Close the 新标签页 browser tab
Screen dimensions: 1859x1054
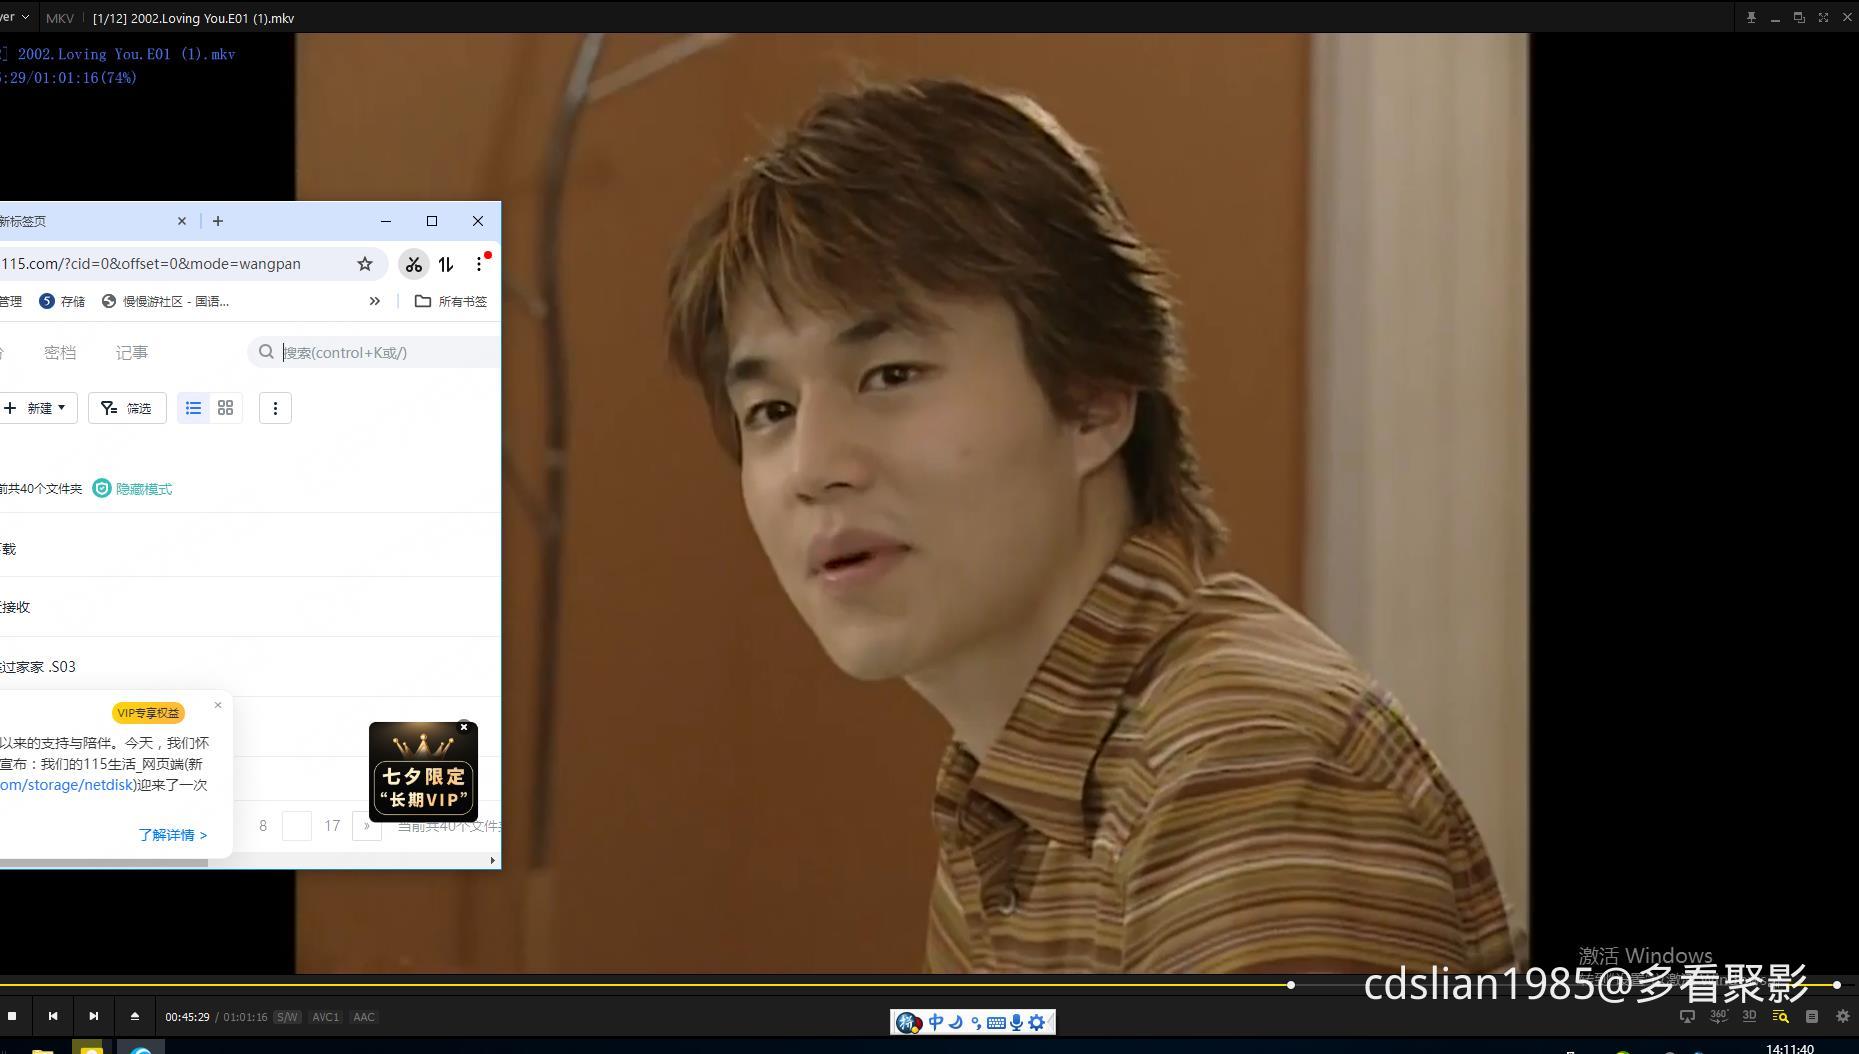point(182,221)
